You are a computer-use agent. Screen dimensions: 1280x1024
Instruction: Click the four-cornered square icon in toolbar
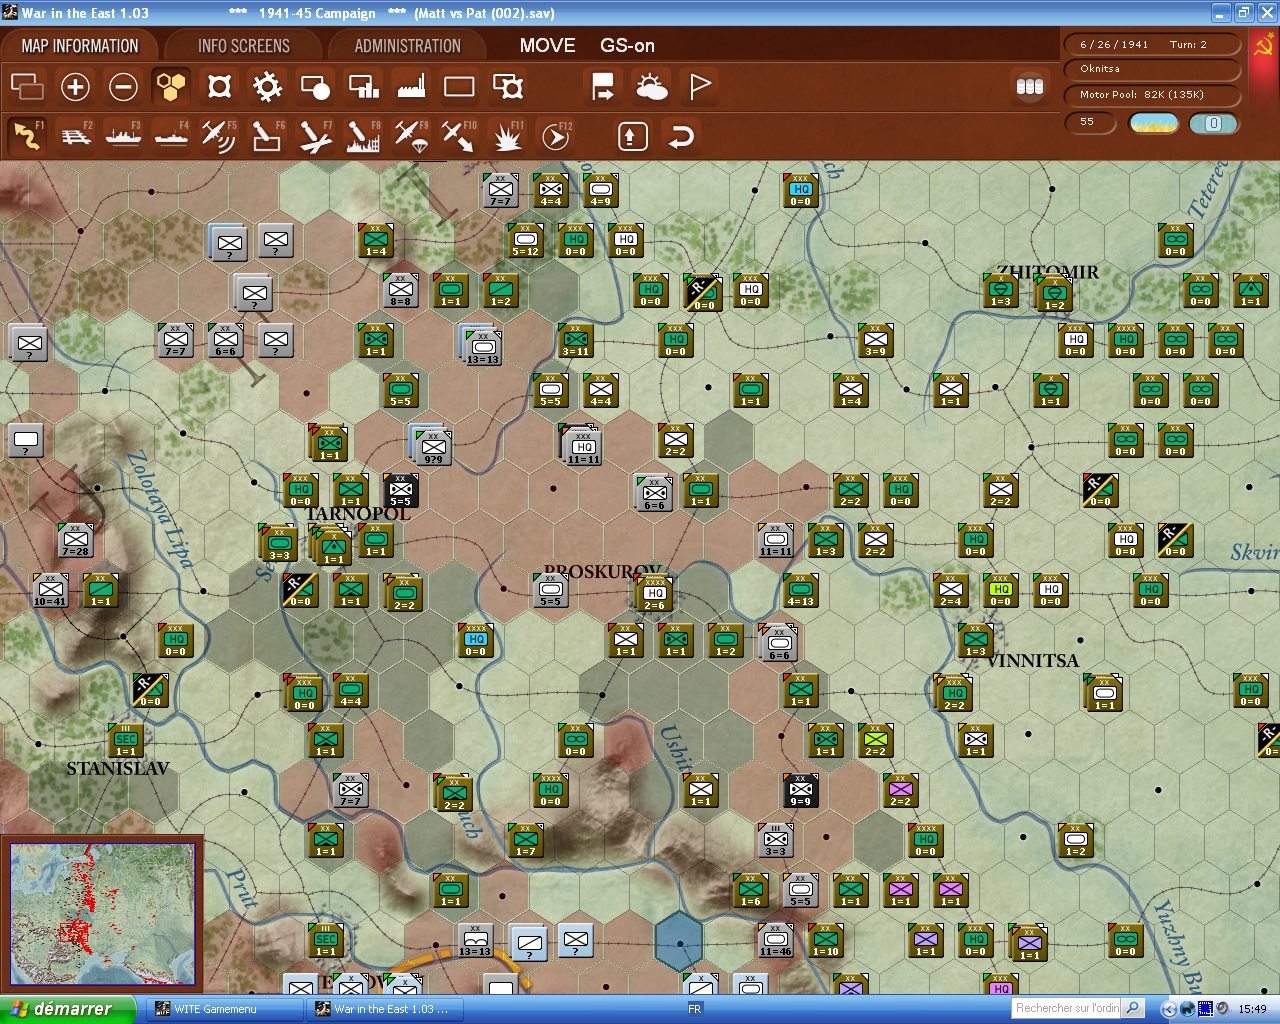point(219,87)
